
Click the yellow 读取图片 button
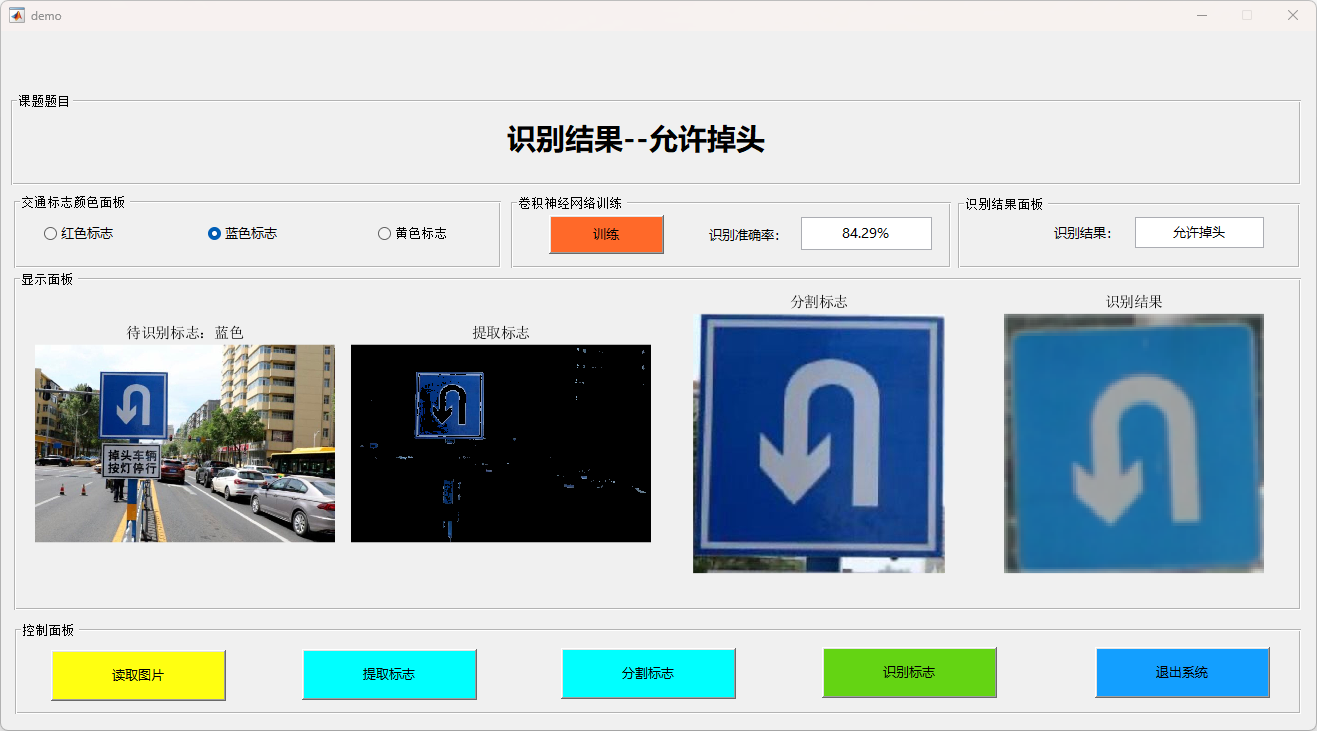[x=138, y=675]
